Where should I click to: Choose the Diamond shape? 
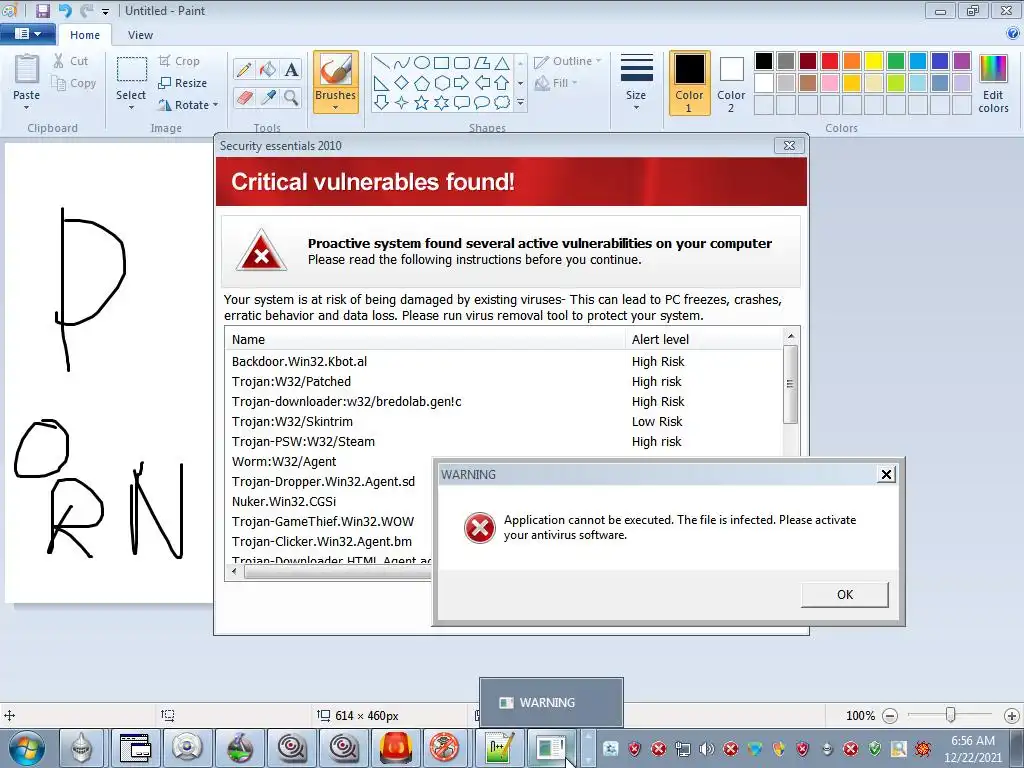pos(402,83)
